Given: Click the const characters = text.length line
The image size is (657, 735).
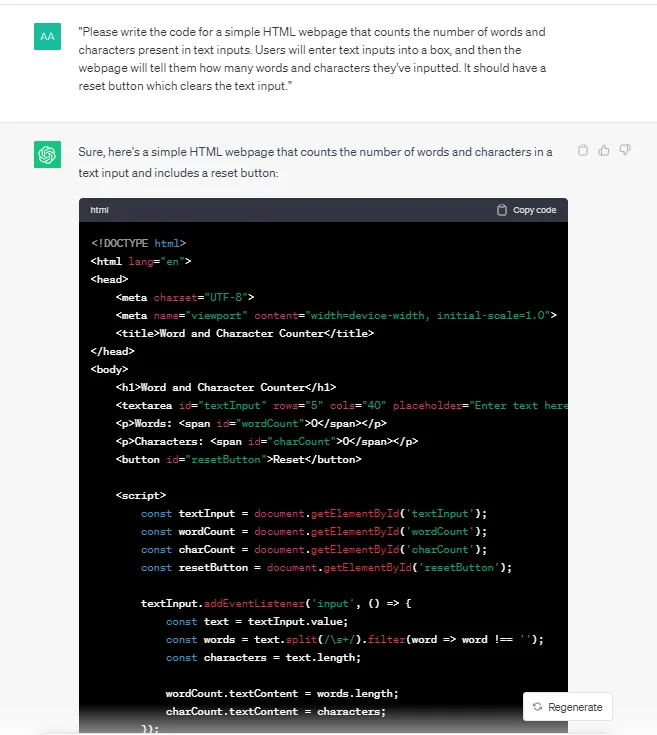Looking at the screenshot, I should [x=263, y=658].
